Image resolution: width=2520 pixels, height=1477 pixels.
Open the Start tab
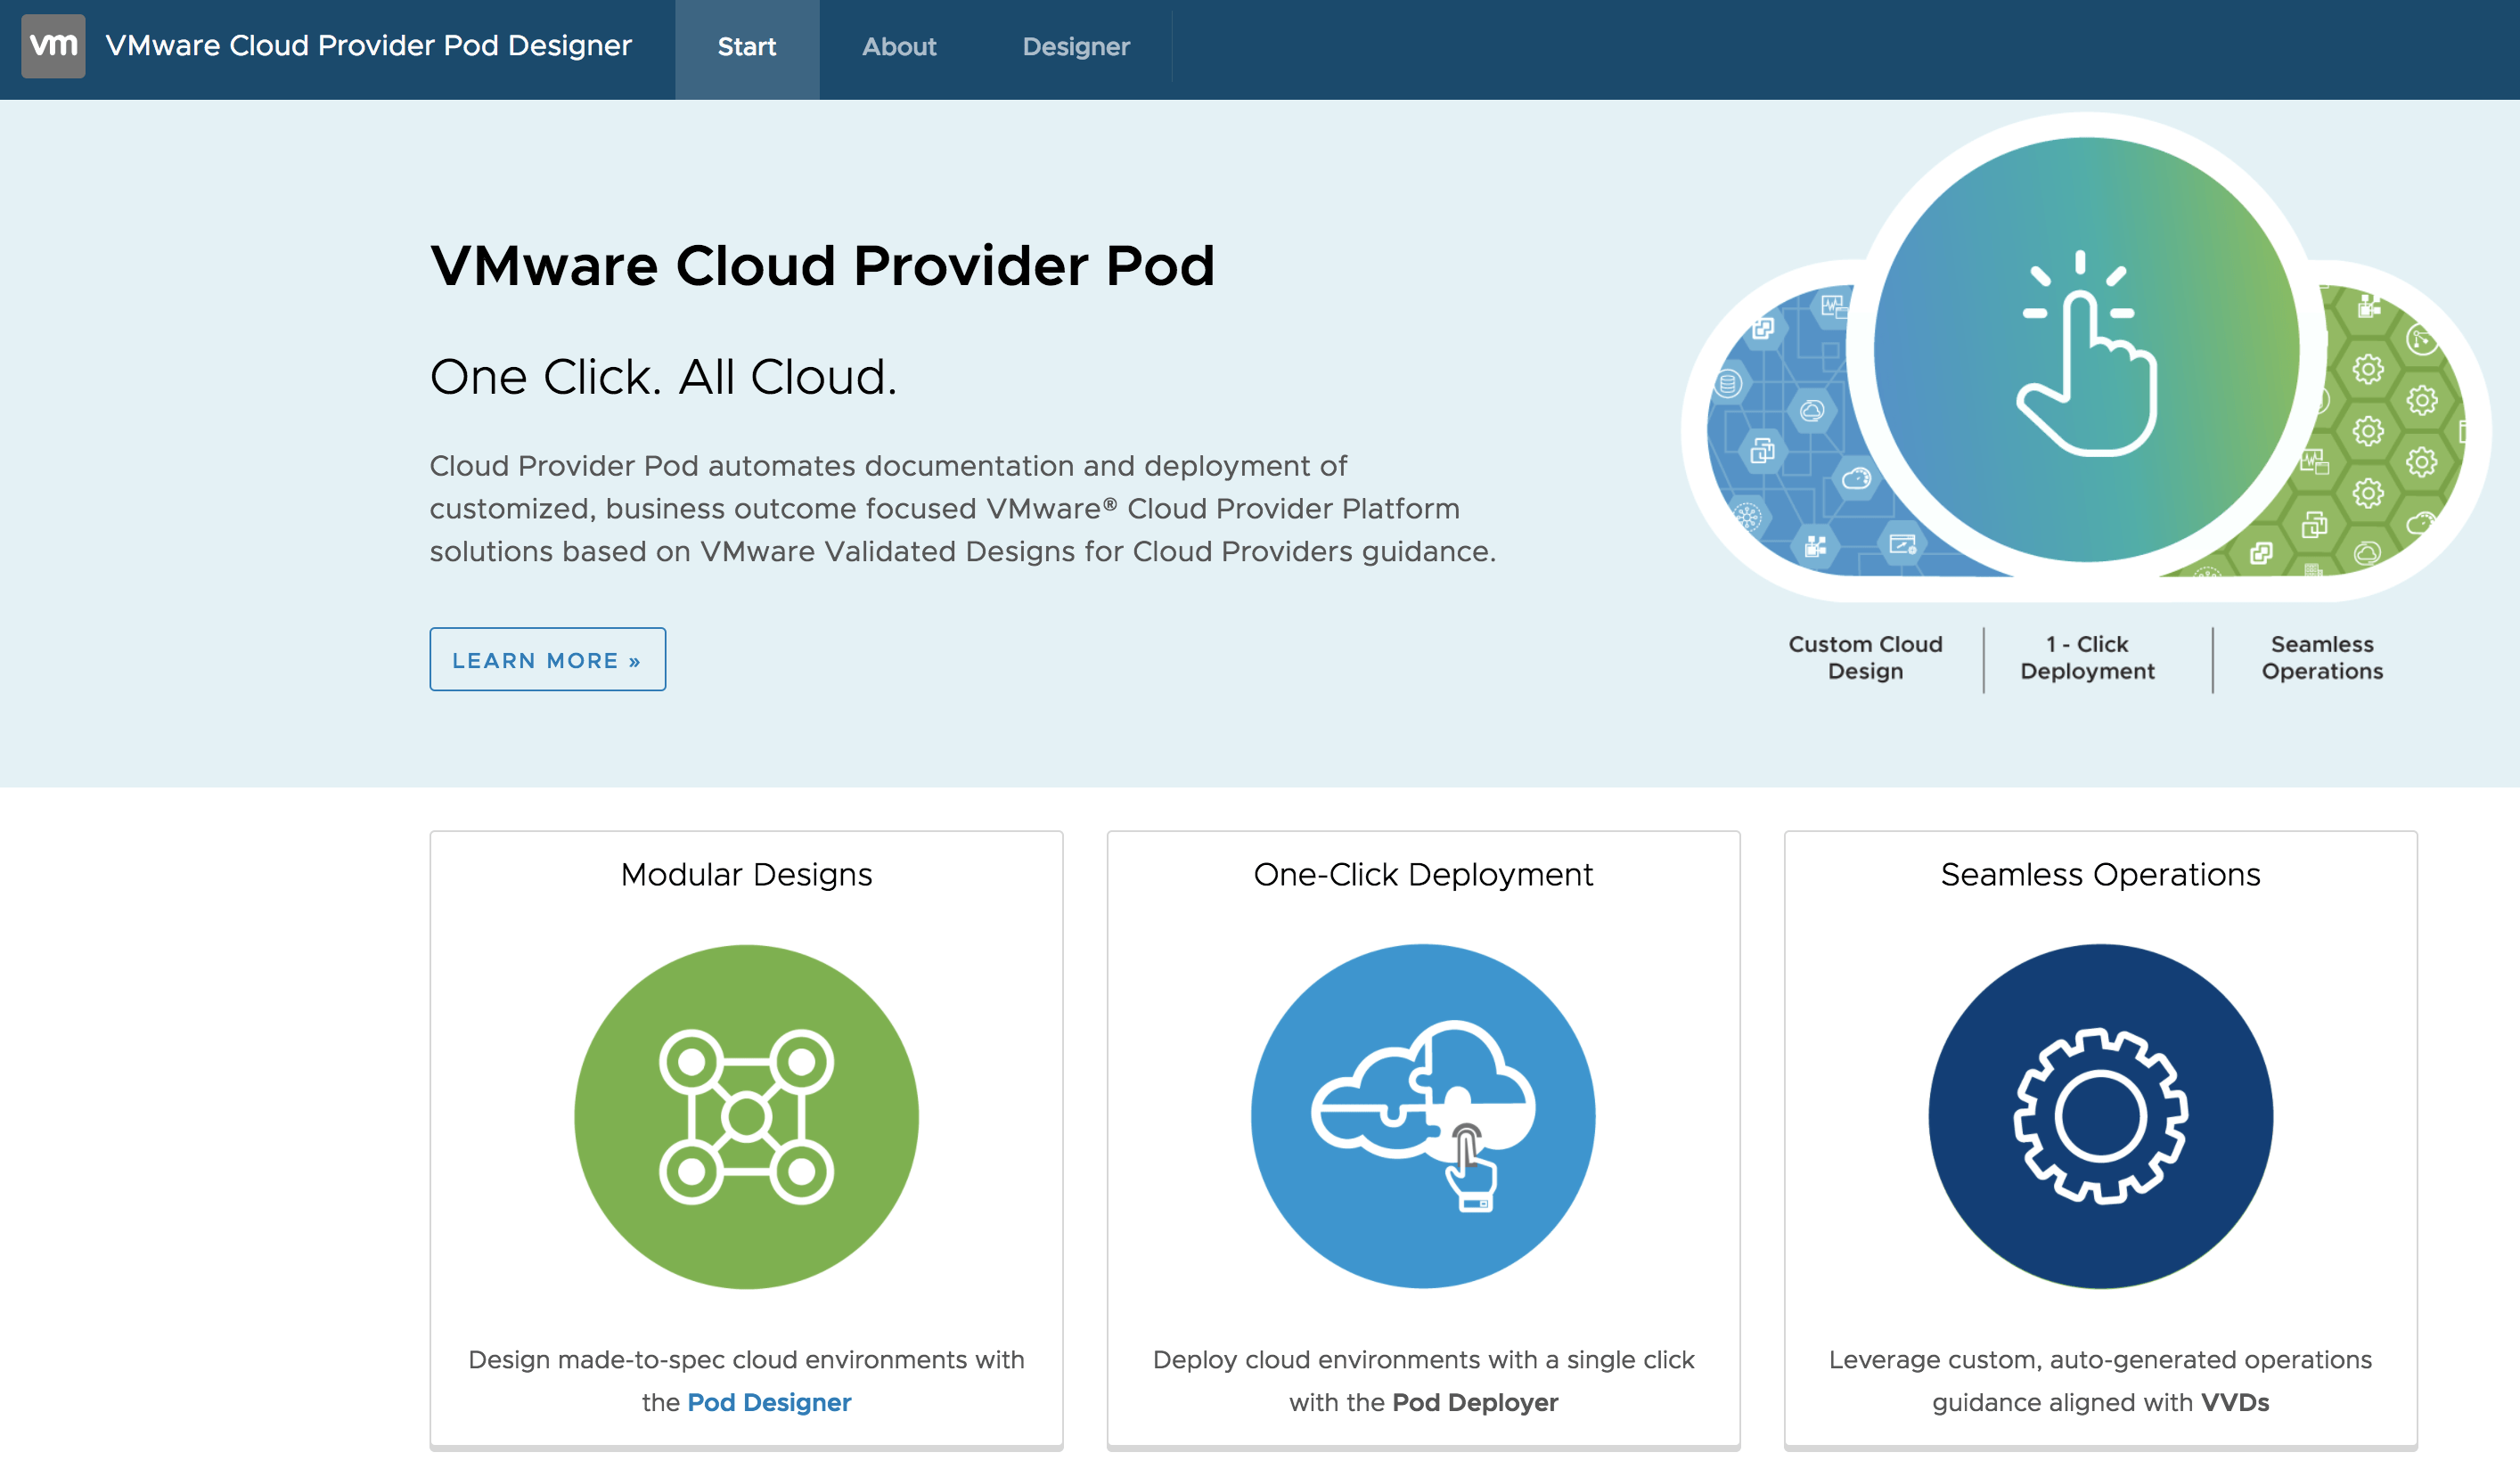(747, 48)
